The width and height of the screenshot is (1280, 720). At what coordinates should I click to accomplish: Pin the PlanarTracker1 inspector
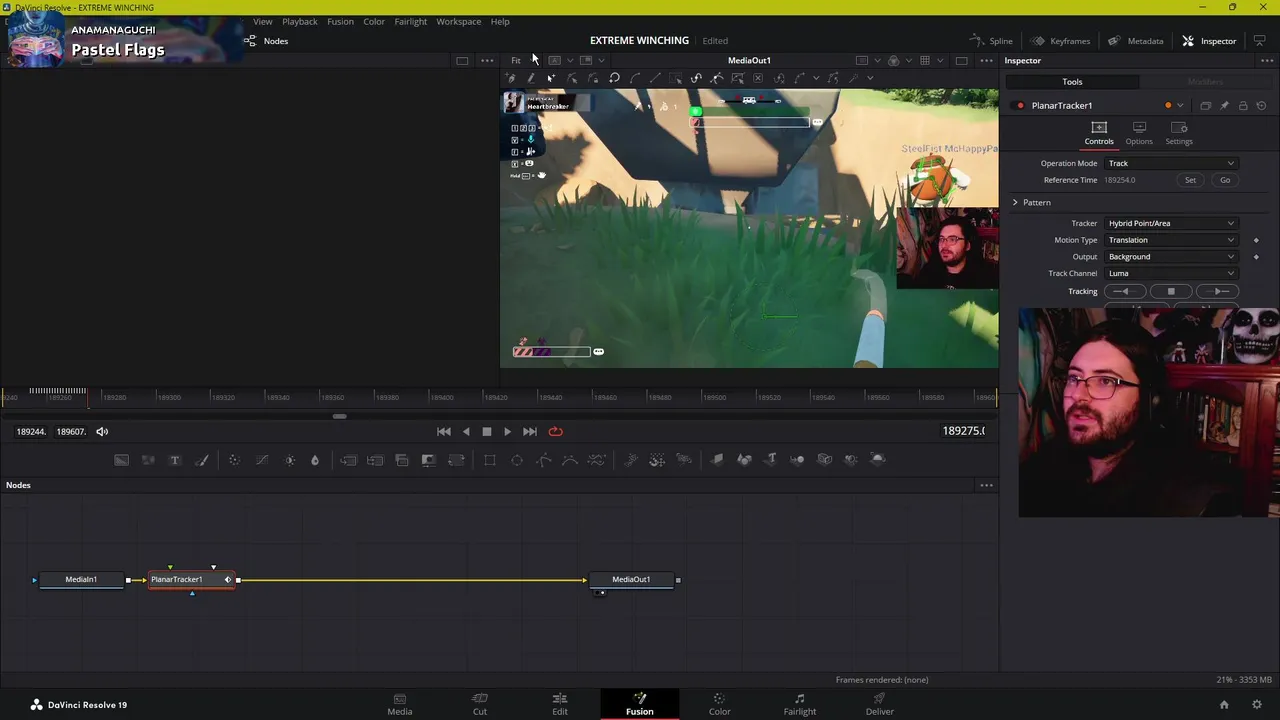pyautogui.click(x=1224, y=105)
